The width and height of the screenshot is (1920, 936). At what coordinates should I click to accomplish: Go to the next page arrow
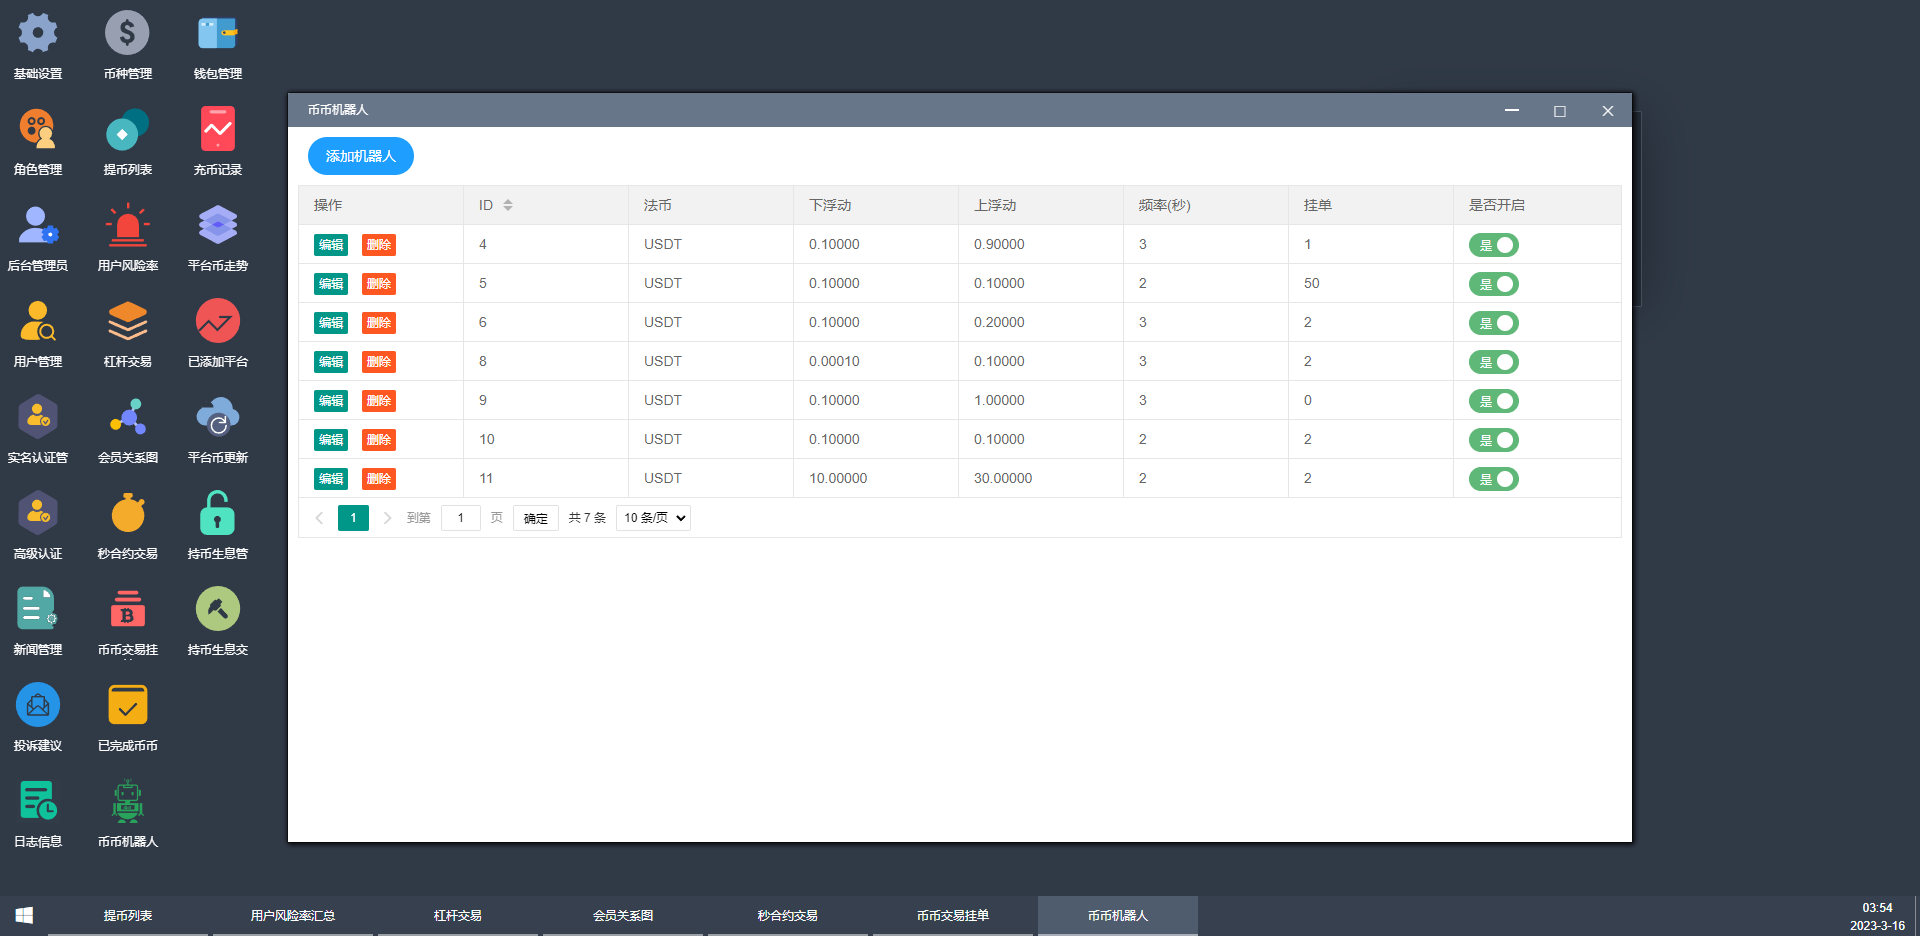click(x=387, y=518)
